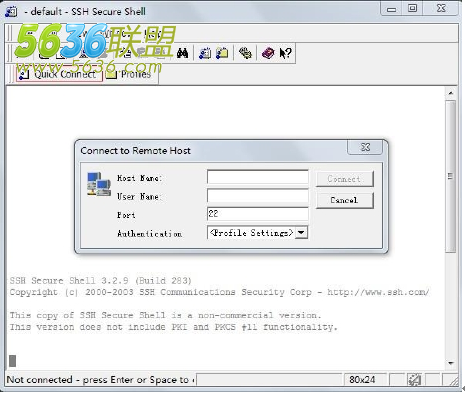Open the Profiles menu button
This screenshot has height=393, width=465.
[129, 74]
